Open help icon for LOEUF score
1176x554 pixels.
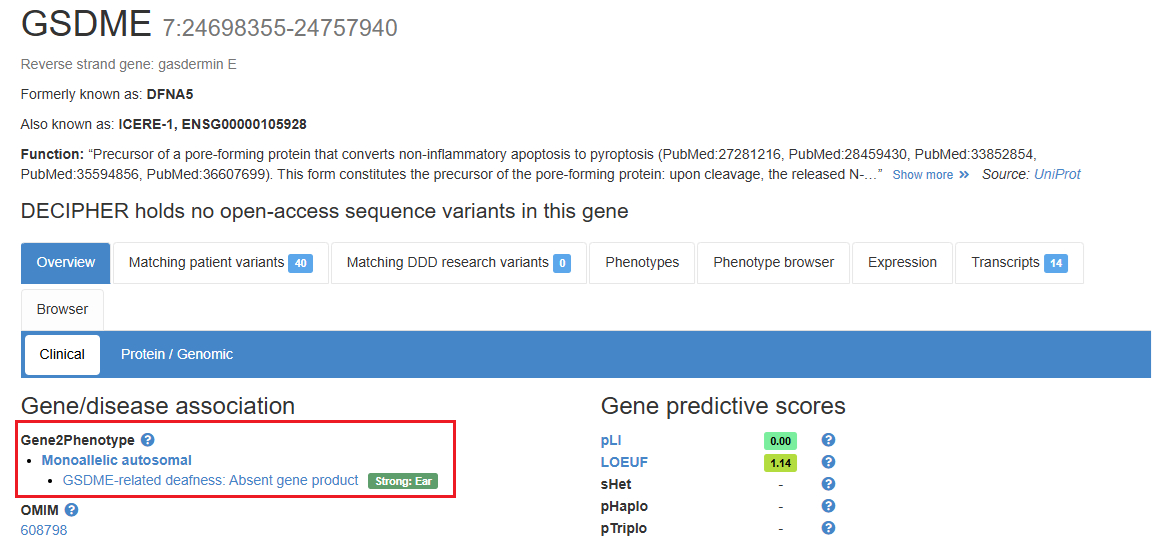click(828, 462)
